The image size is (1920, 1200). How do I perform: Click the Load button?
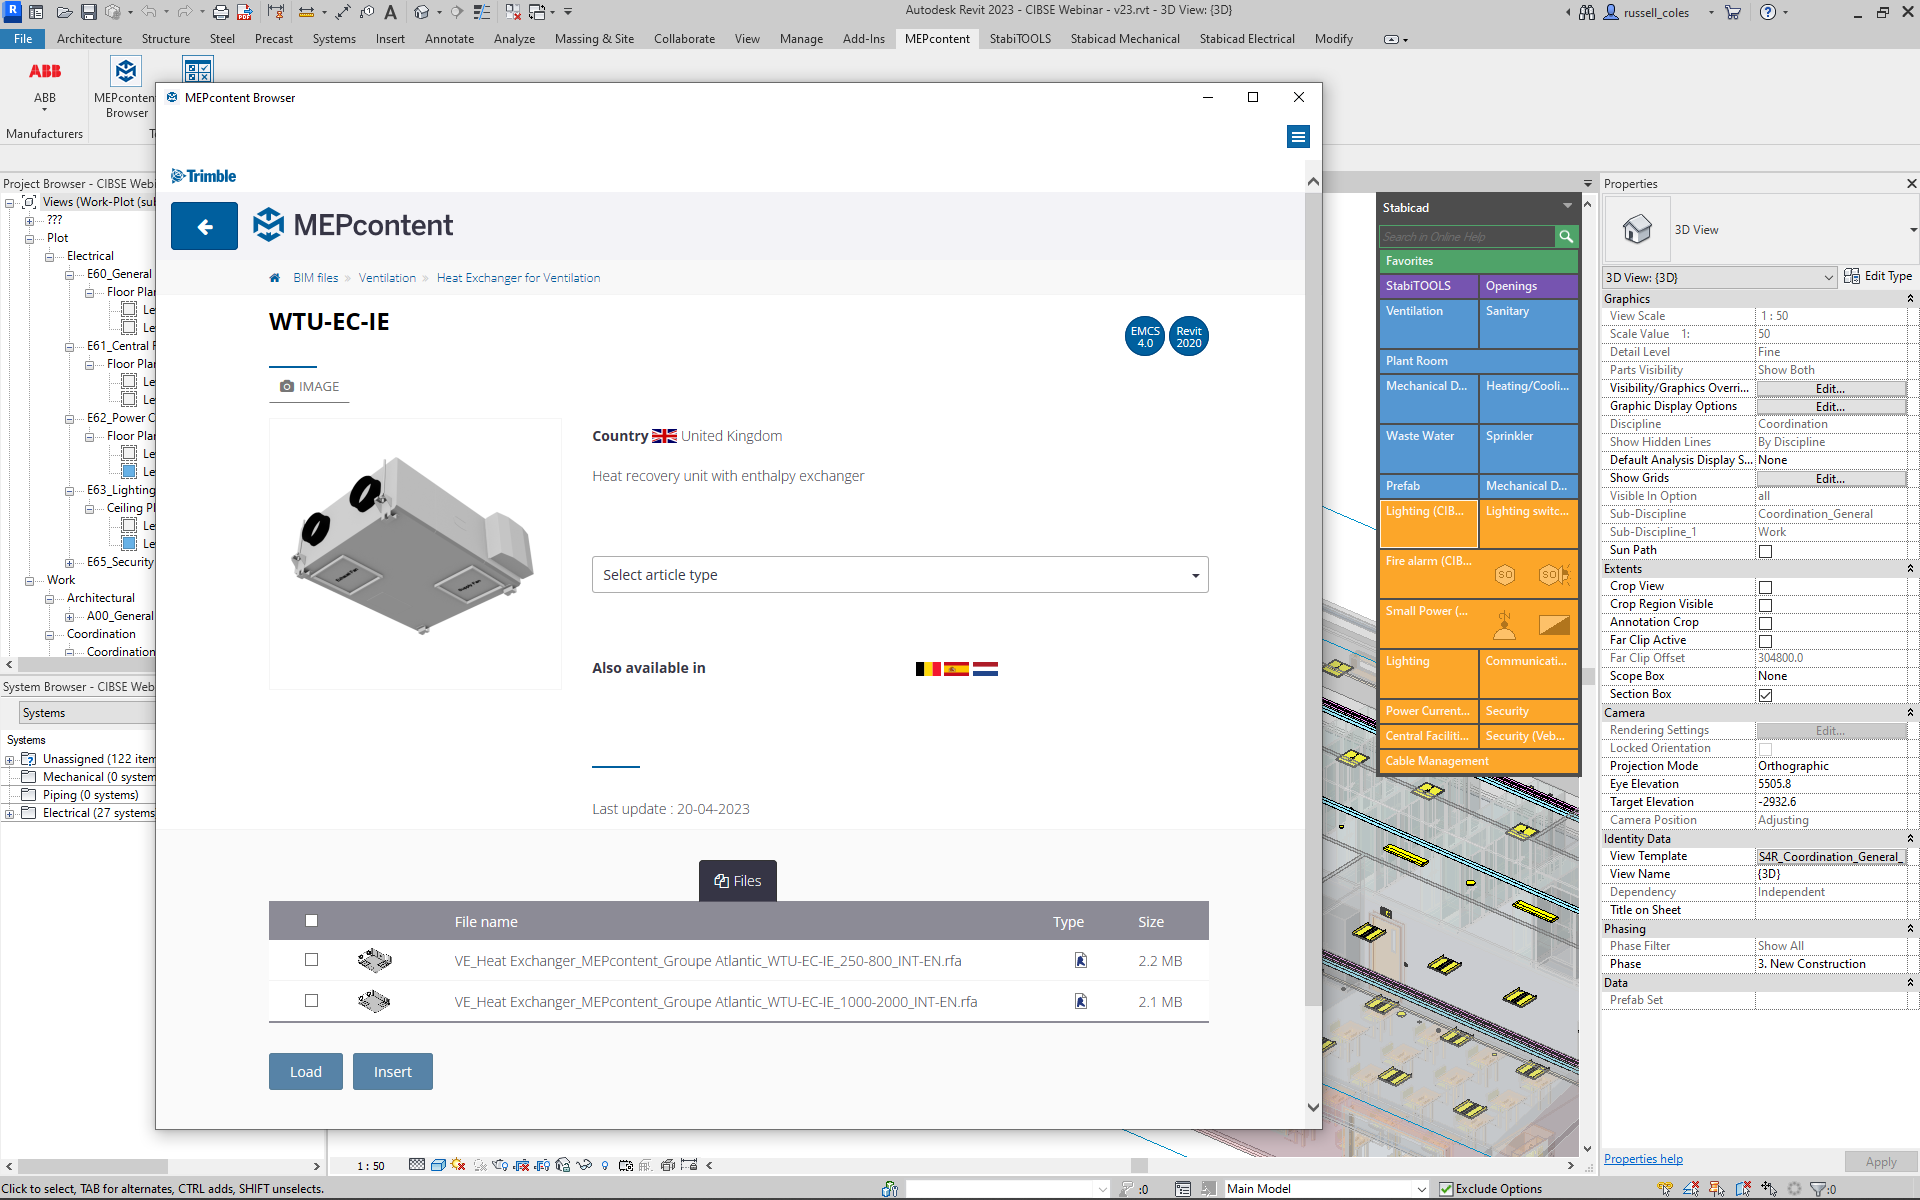(306, 1072)
